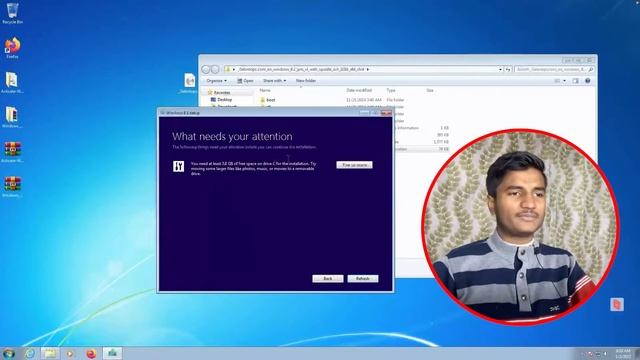
Task: Click the Explorer address bar refresh button
Action: [508, 69]
